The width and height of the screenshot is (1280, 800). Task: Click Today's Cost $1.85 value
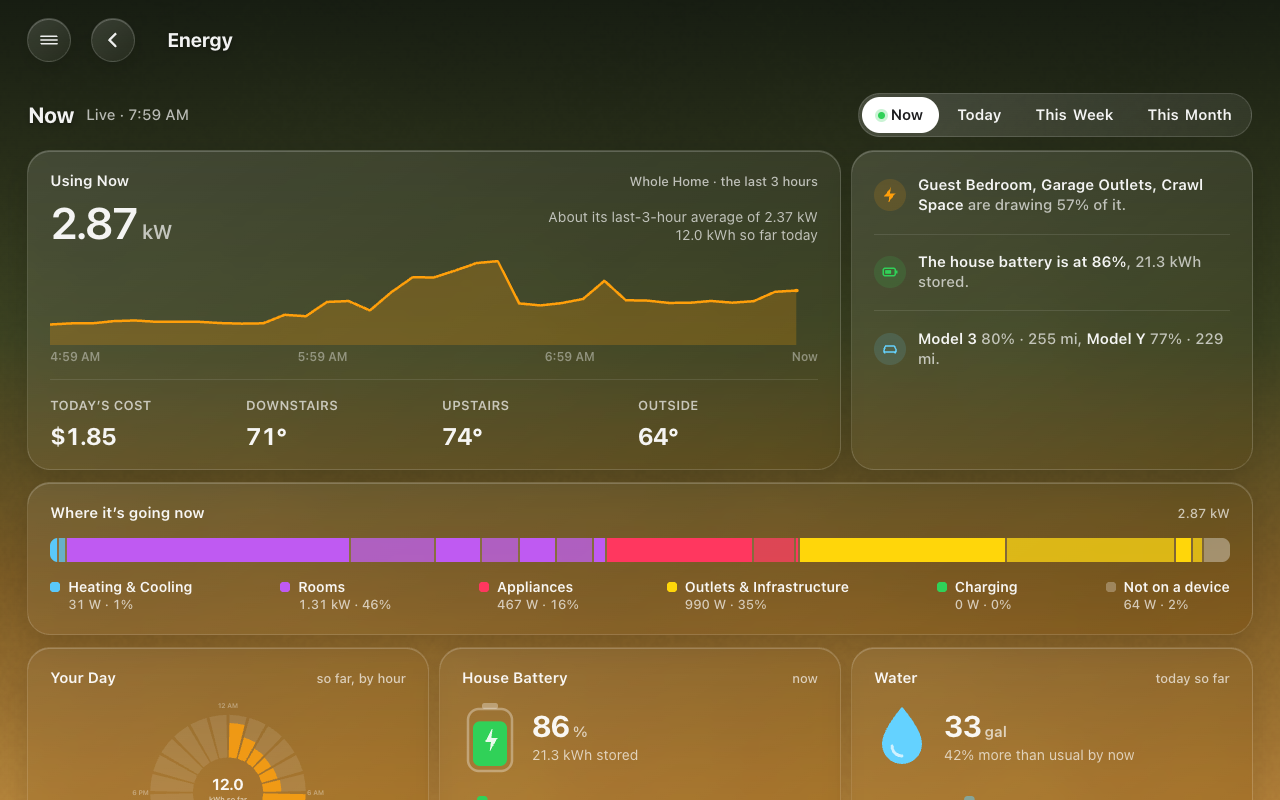[x=84, y=437]
